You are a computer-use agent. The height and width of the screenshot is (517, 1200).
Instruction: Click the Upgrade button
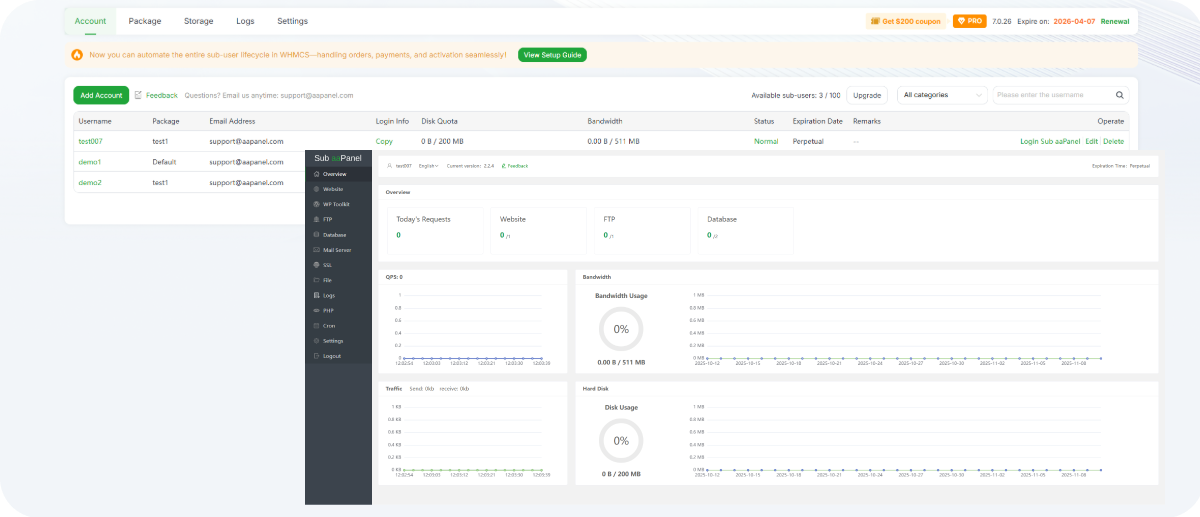[x=867, y=96]
